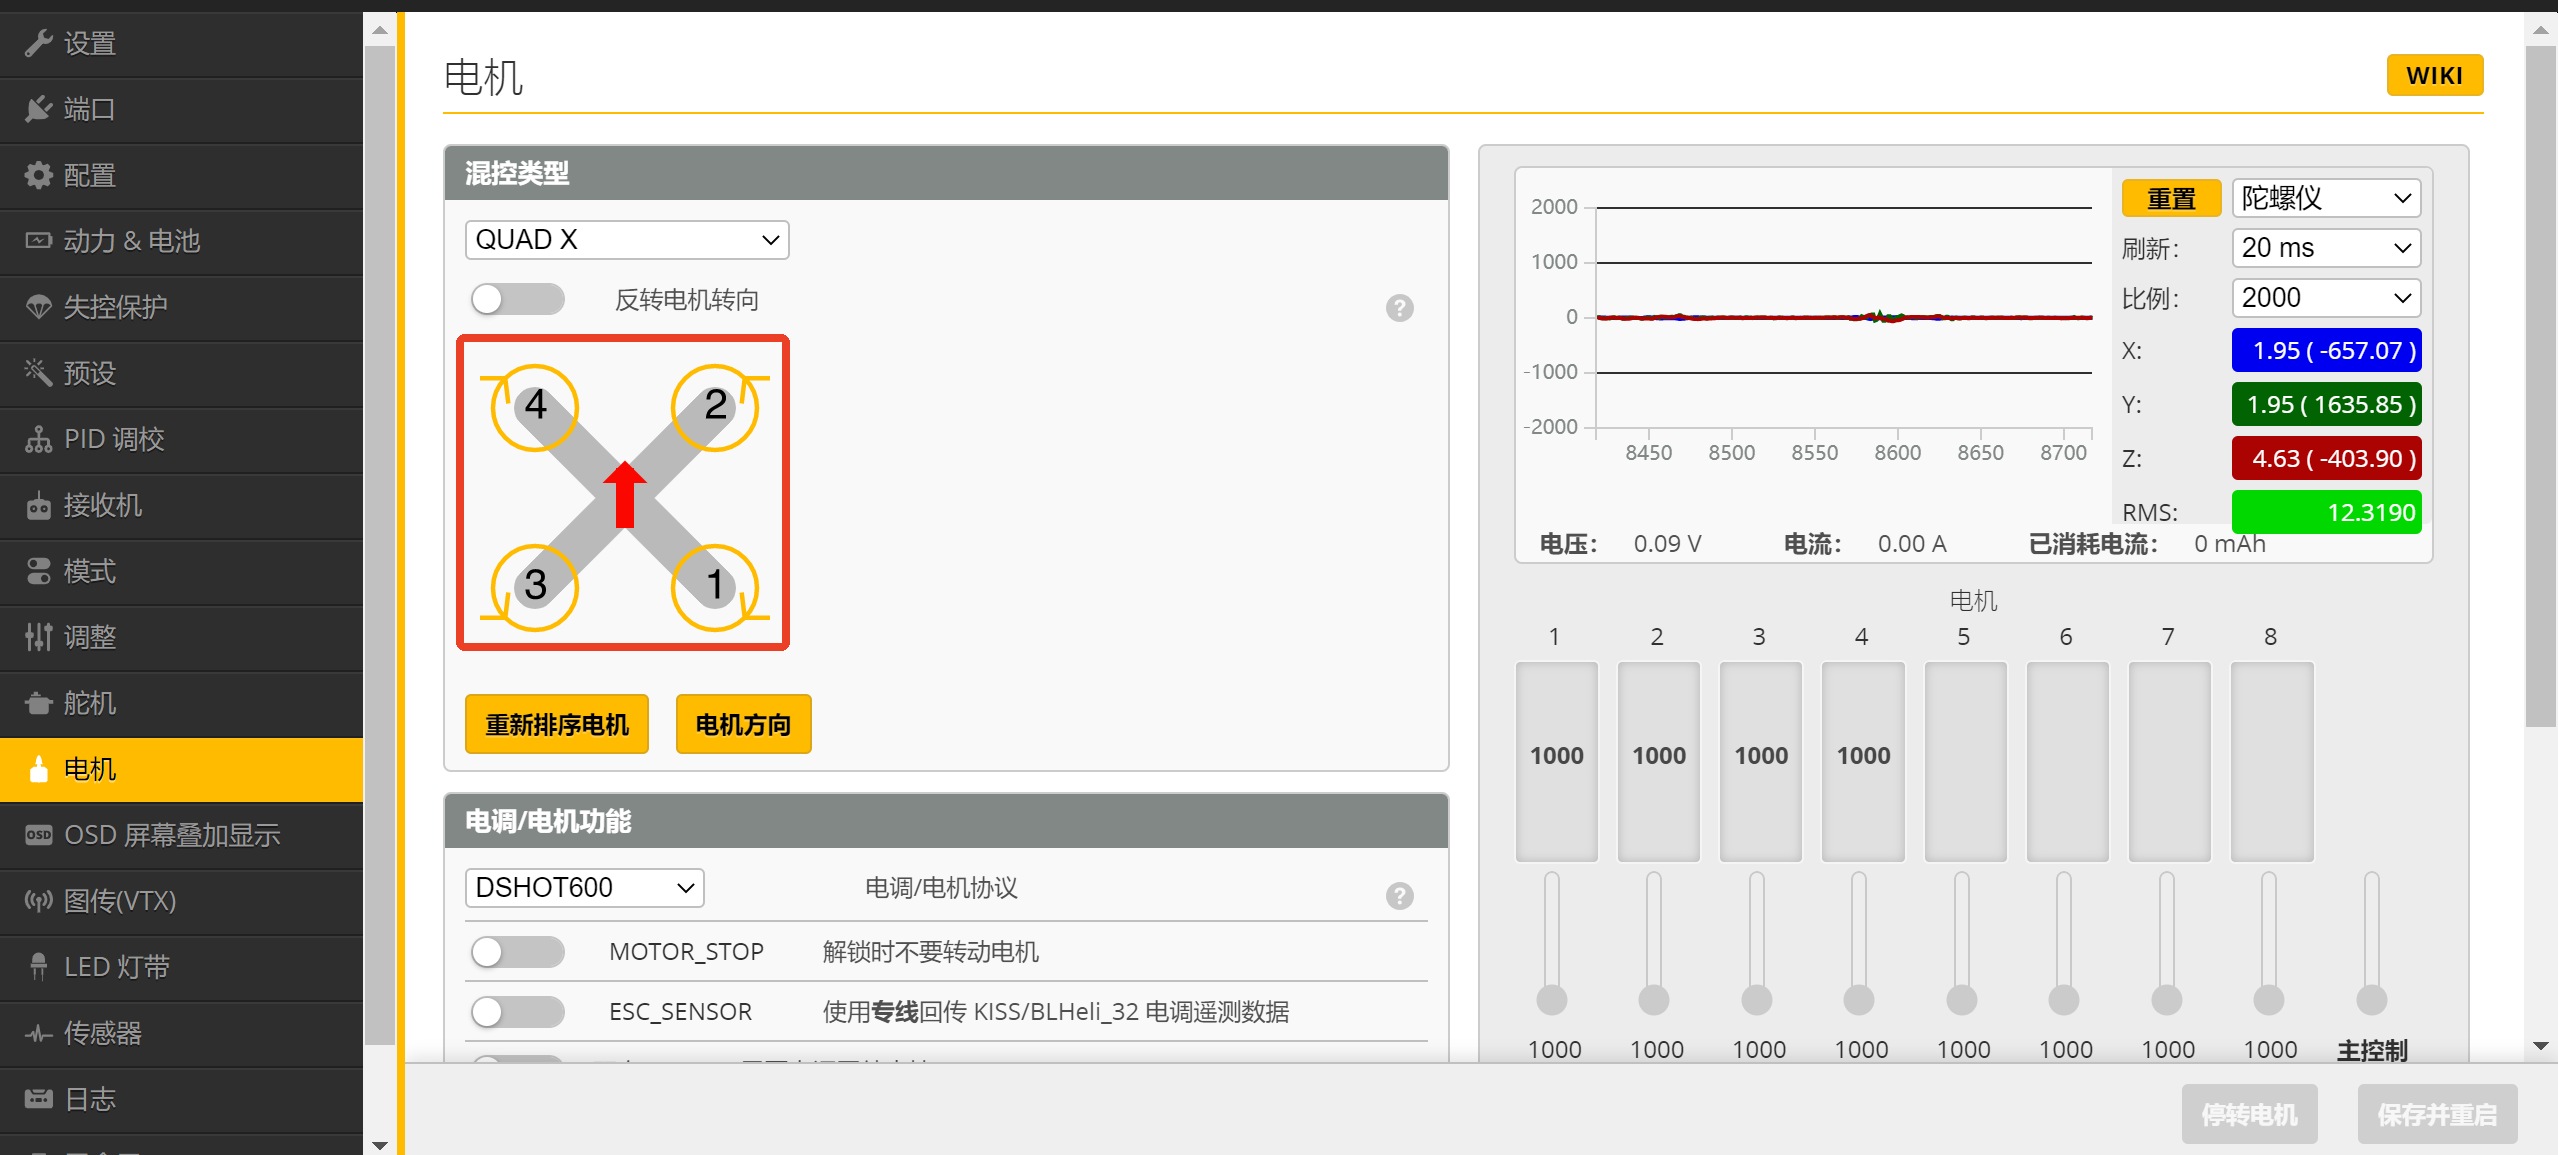The image size is (2558, 1155).
Task: Click the 主控制 master slider handle
Action: point(2371,998)
